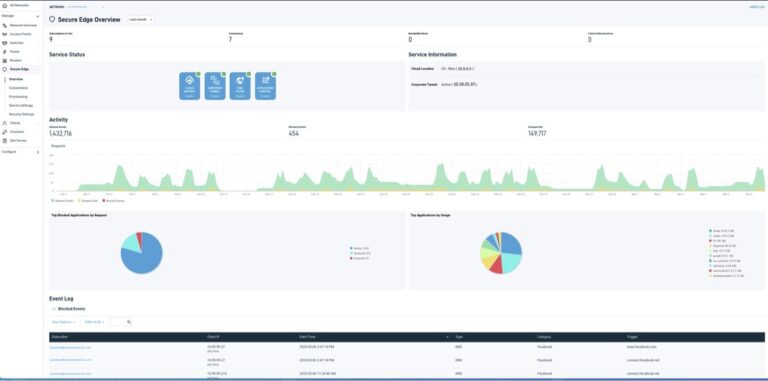Sort table by Subscriber column header
768x381 pixels.
coord(59,337)
